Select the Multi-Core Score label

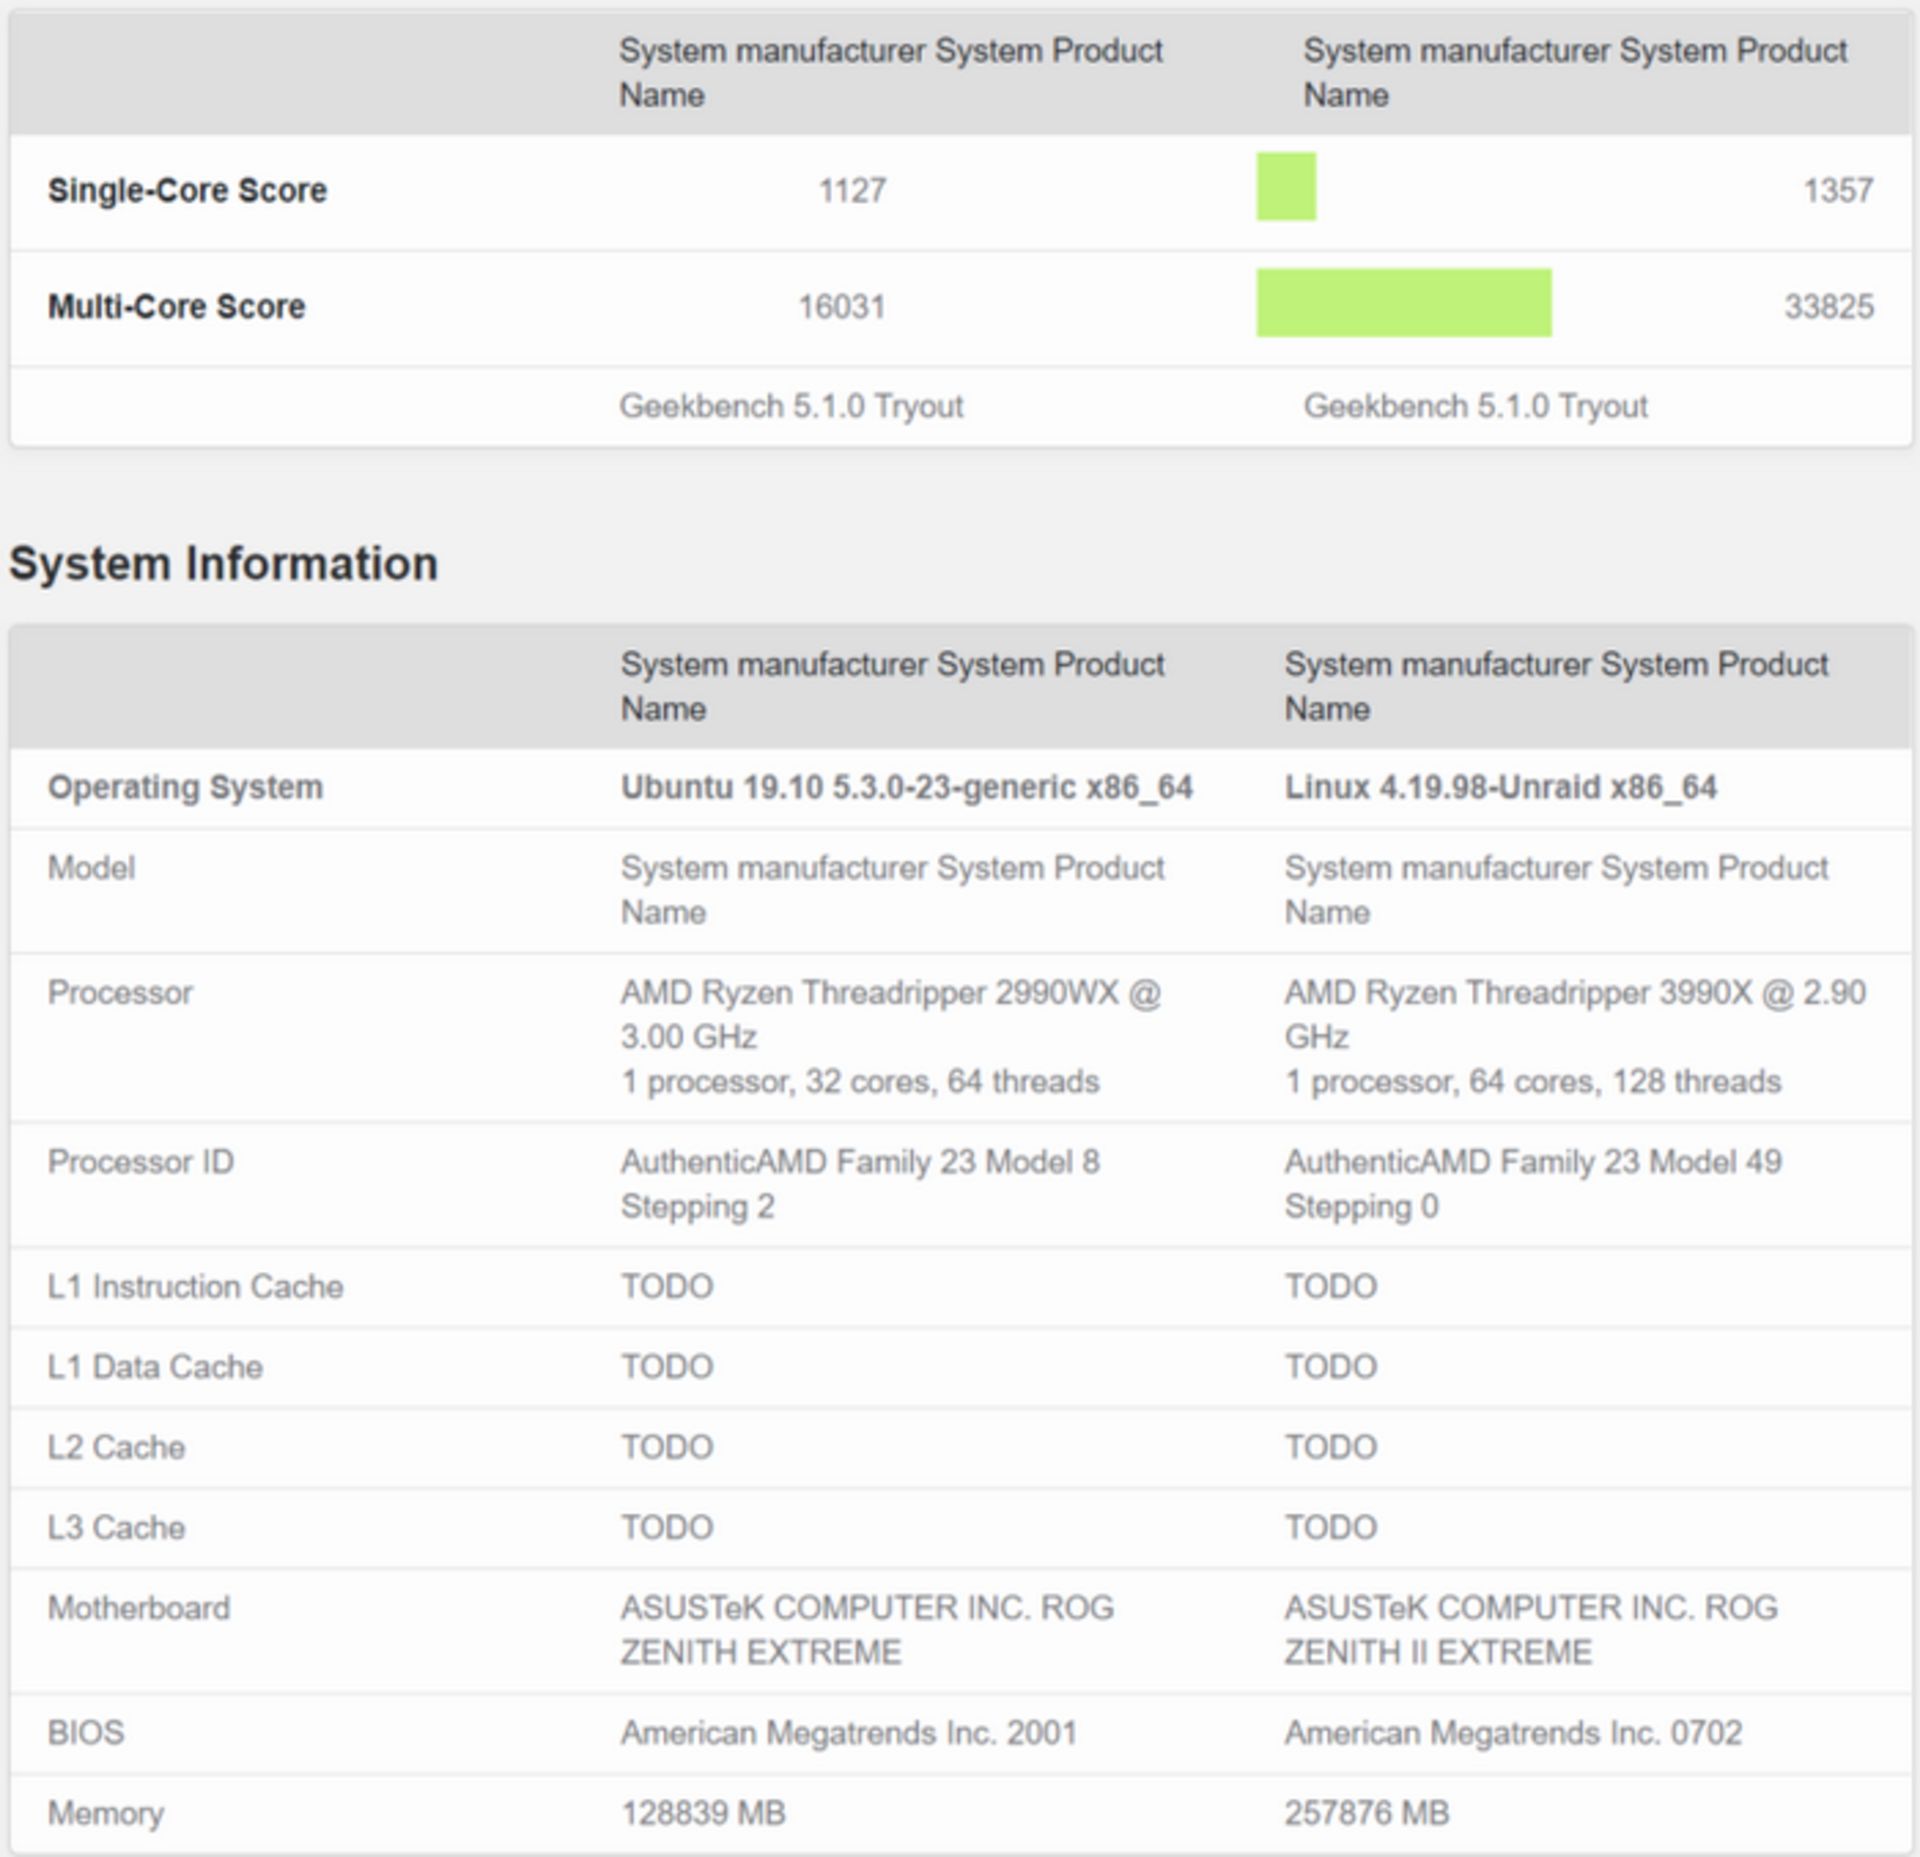tap(176, 307)
